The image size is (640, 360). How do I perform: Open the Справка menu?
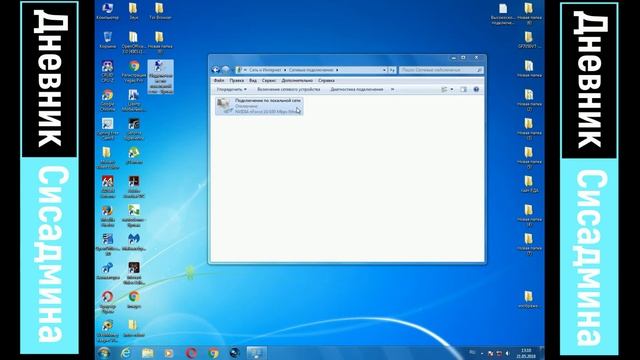coord(326,81)
